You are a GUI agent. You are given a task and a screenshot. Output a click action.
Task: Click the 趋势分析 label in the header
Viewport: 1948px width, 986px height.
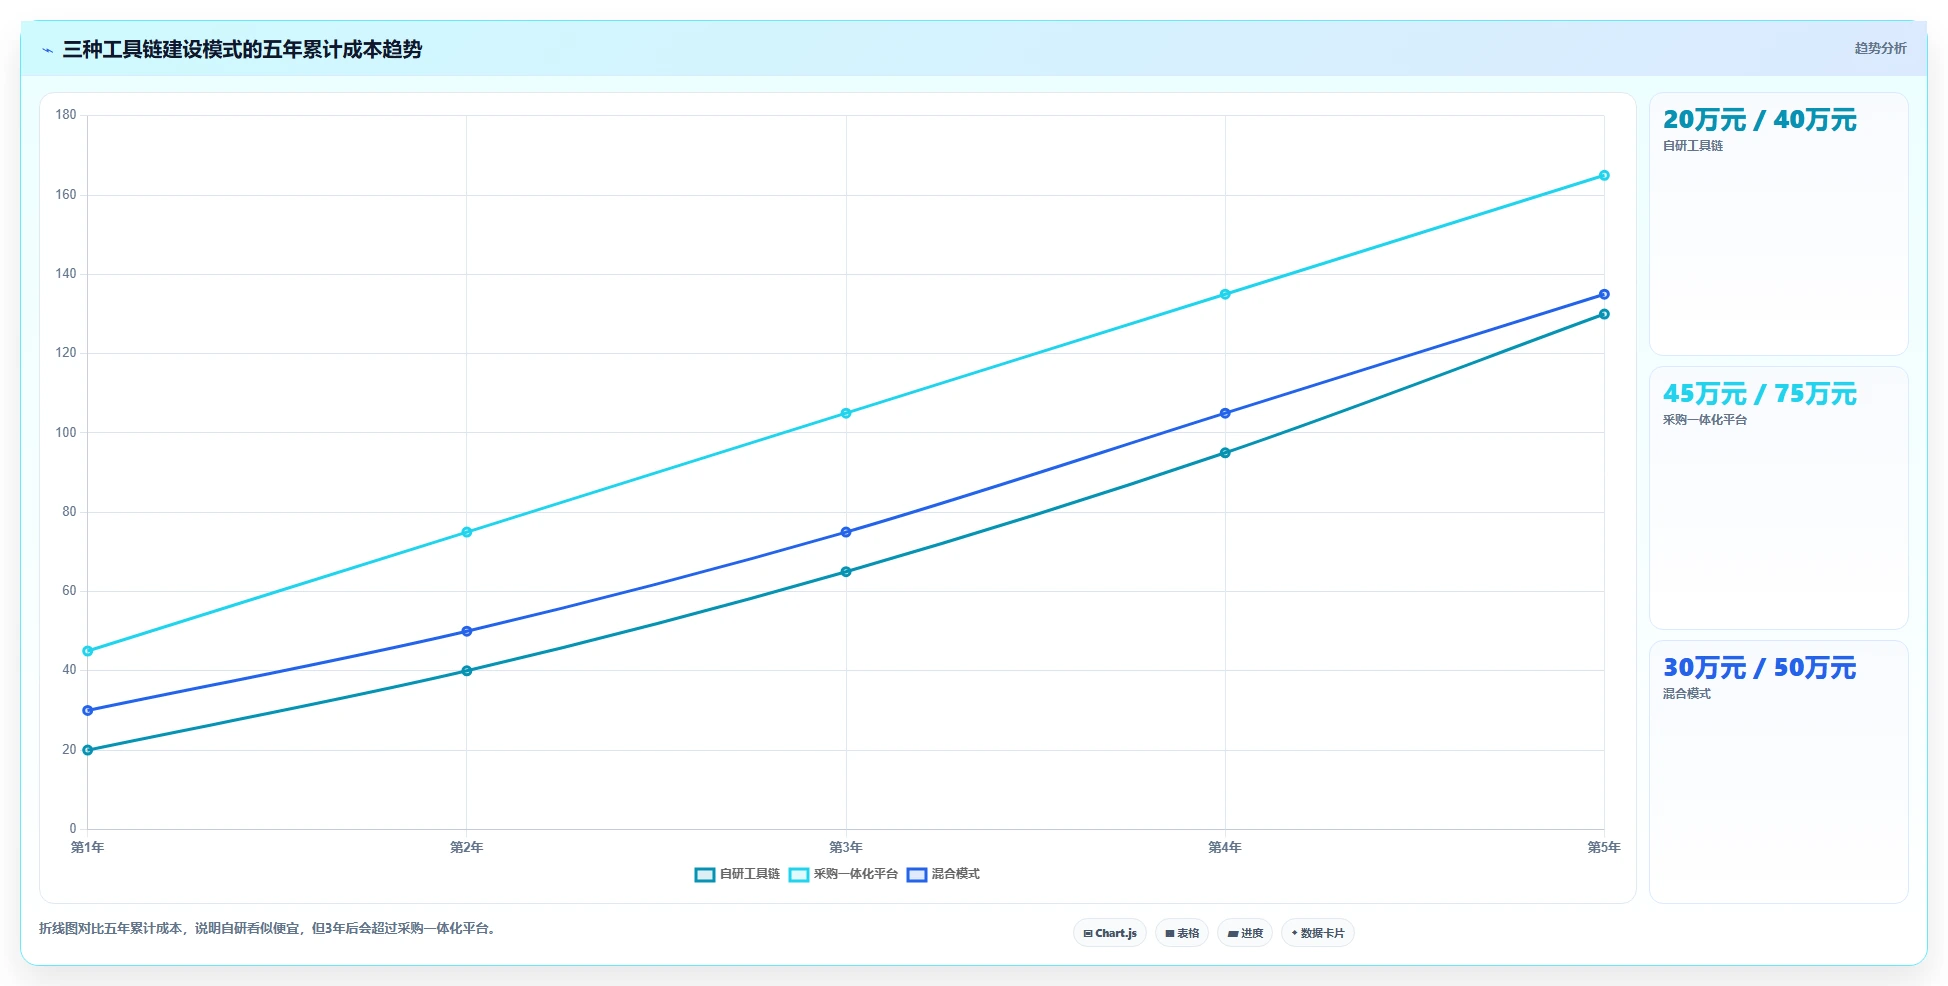[1880, 48]
